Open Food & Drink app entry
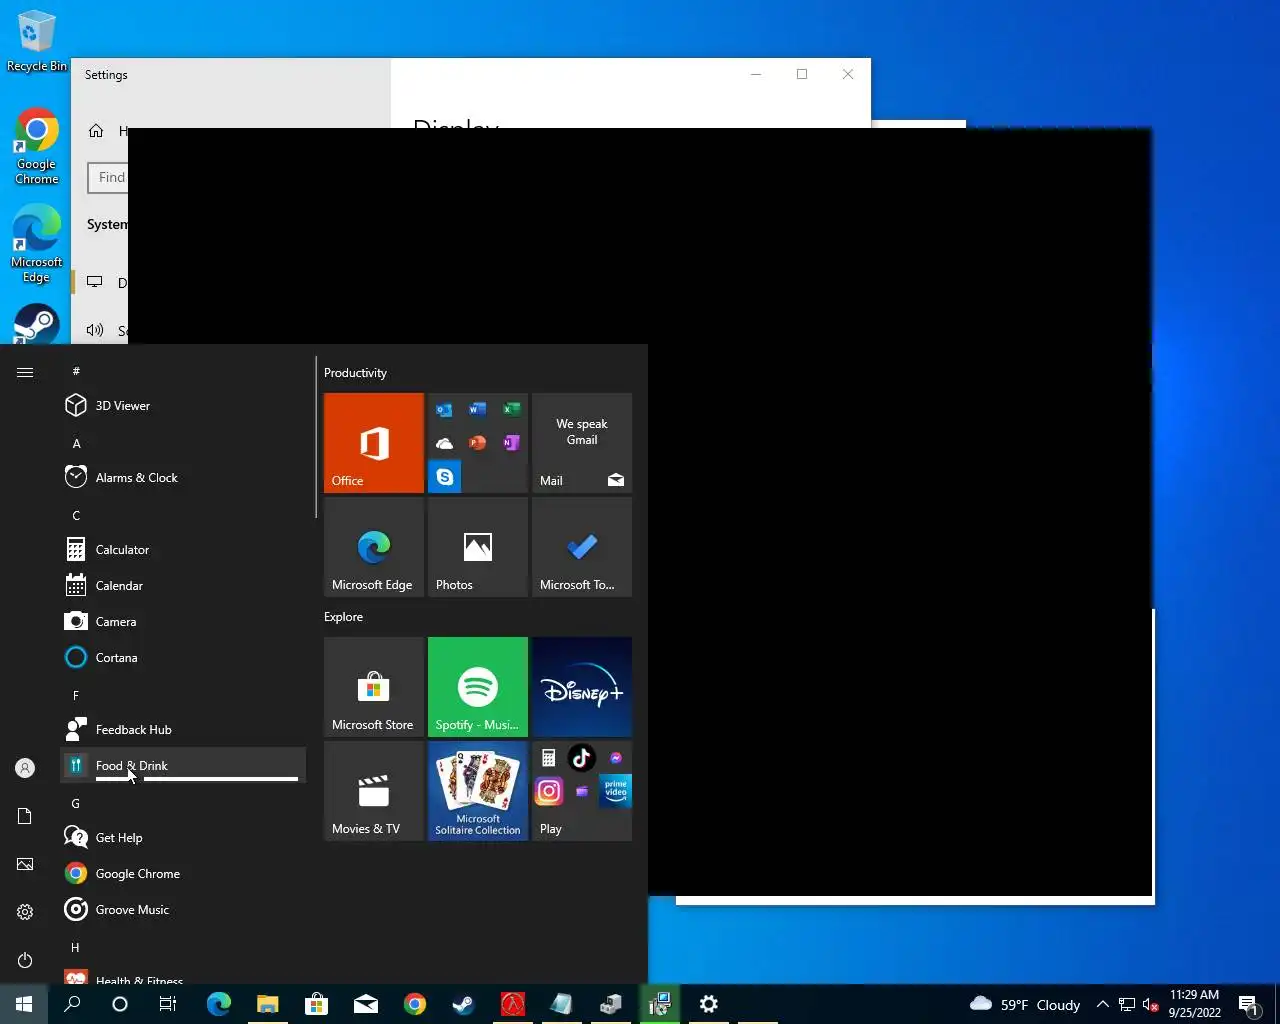The height and width of the screenshot is (1024, 1280). tap(183, 765)
